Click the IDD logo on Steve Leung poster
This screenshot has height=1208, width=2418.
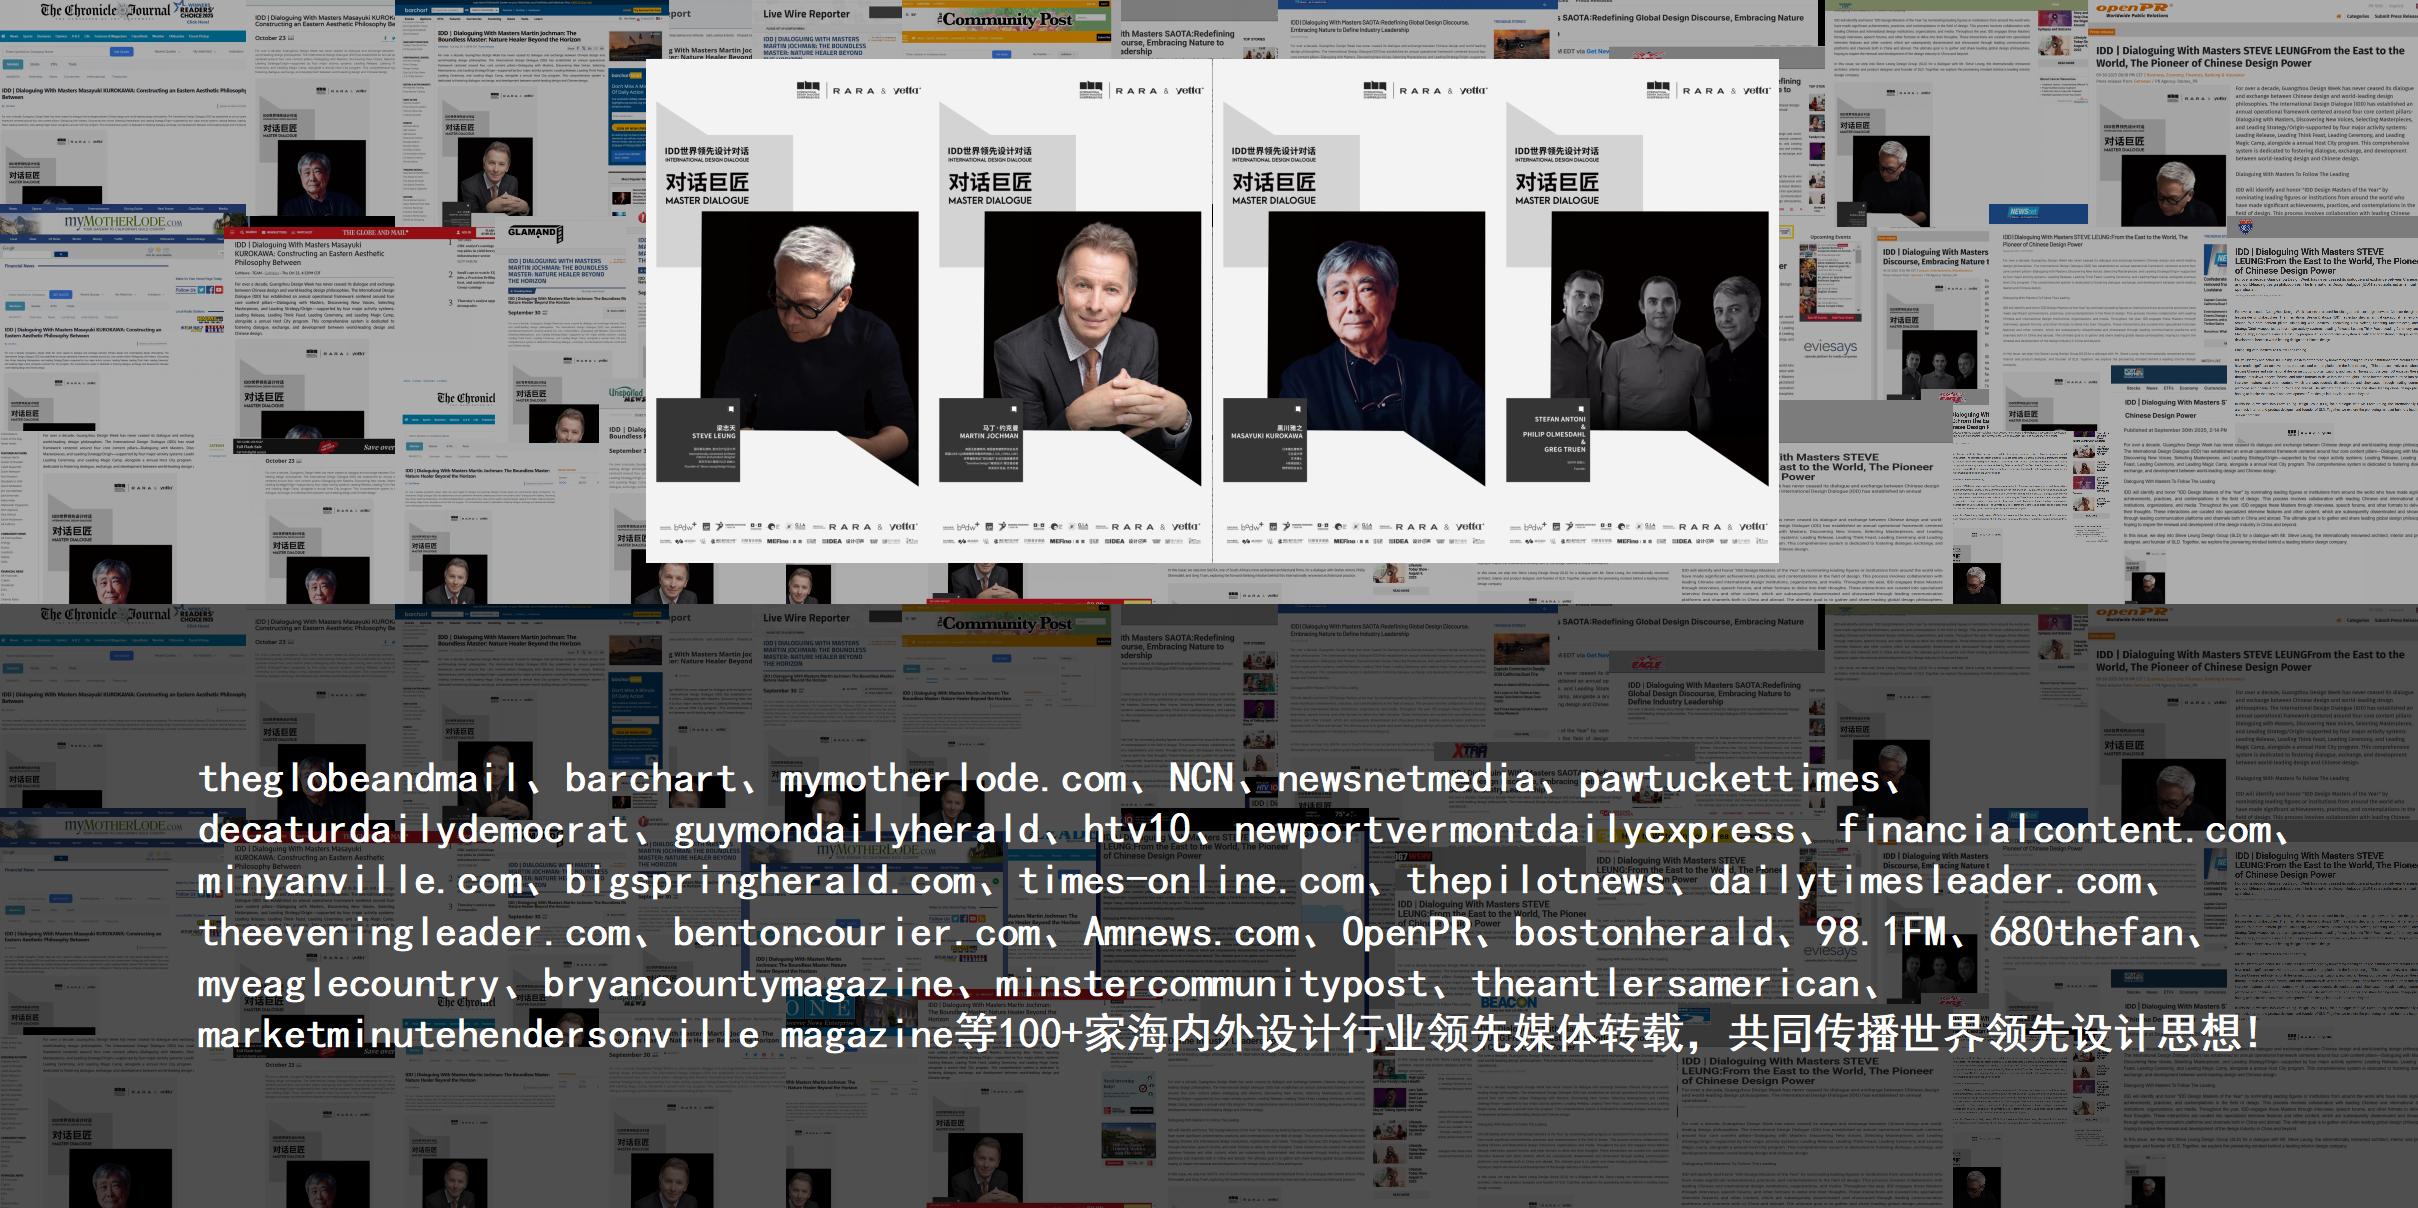click(808, 90)
